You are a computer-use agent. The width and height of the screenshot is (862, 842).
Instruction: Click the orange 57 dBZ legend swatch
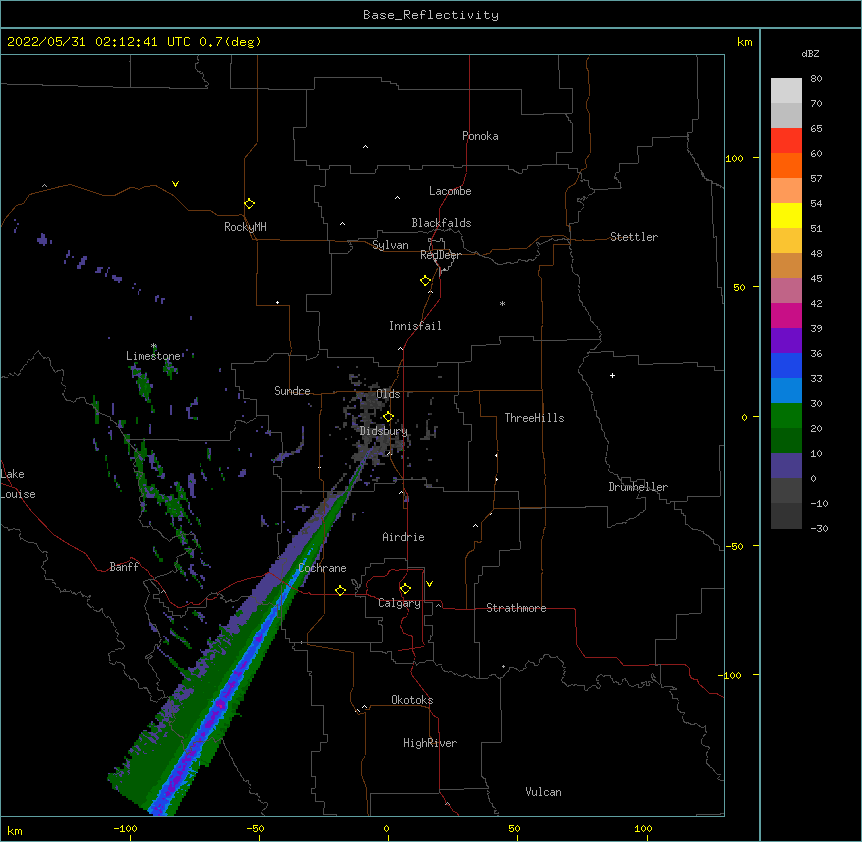tap(786, 165)
